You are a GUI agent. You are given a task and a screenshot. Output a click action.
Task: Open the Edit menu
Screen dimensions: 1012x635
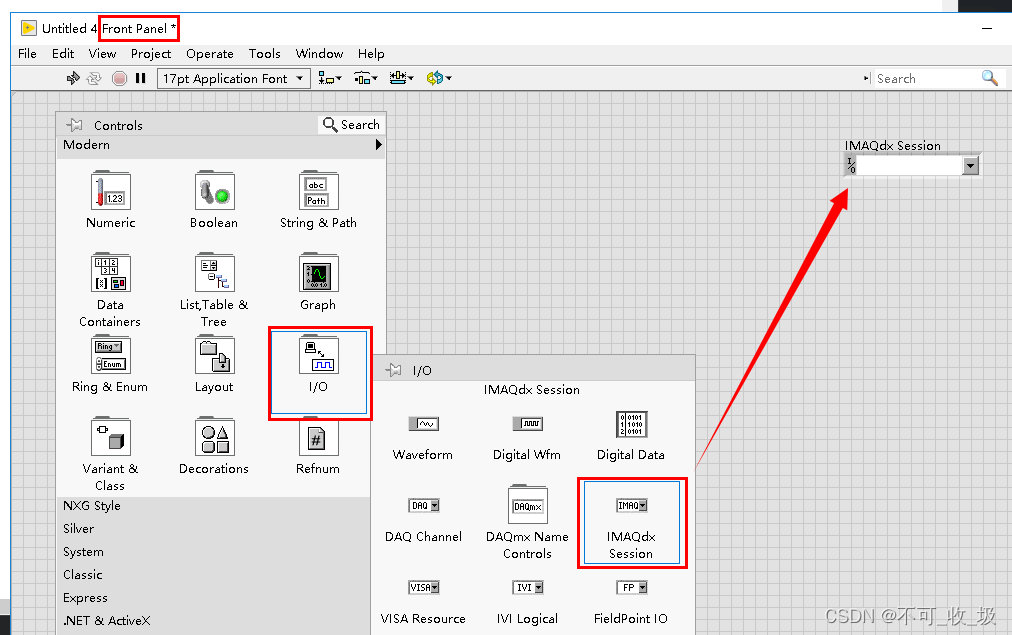coord(63,54)
